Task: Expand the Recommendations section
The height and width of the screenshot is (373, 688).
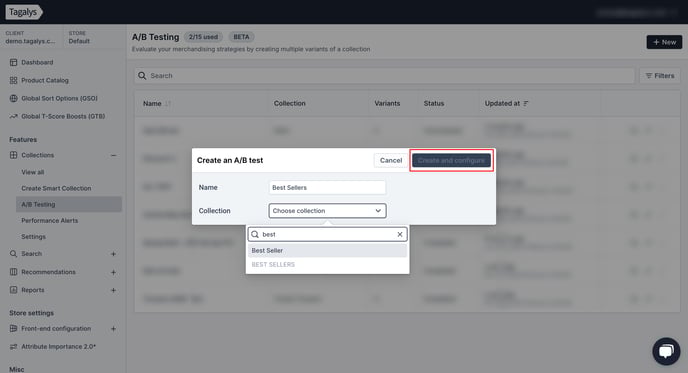Action: click(x=113, y=272)
